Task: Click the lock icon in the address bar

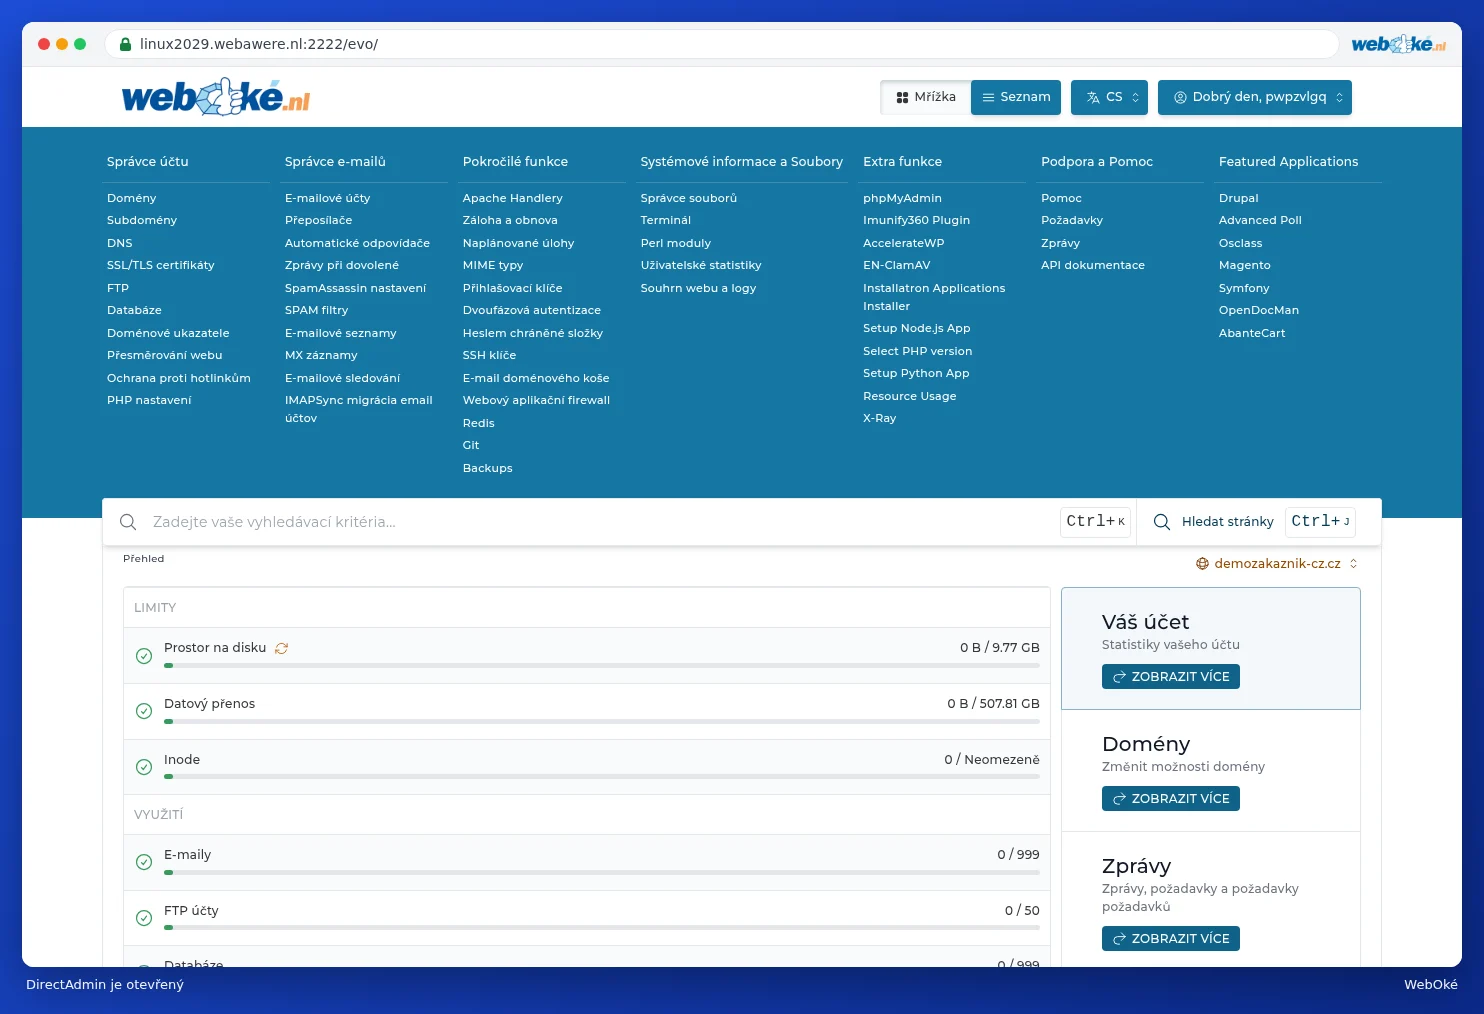Action: pyautogui.click(x=126, y=44)
